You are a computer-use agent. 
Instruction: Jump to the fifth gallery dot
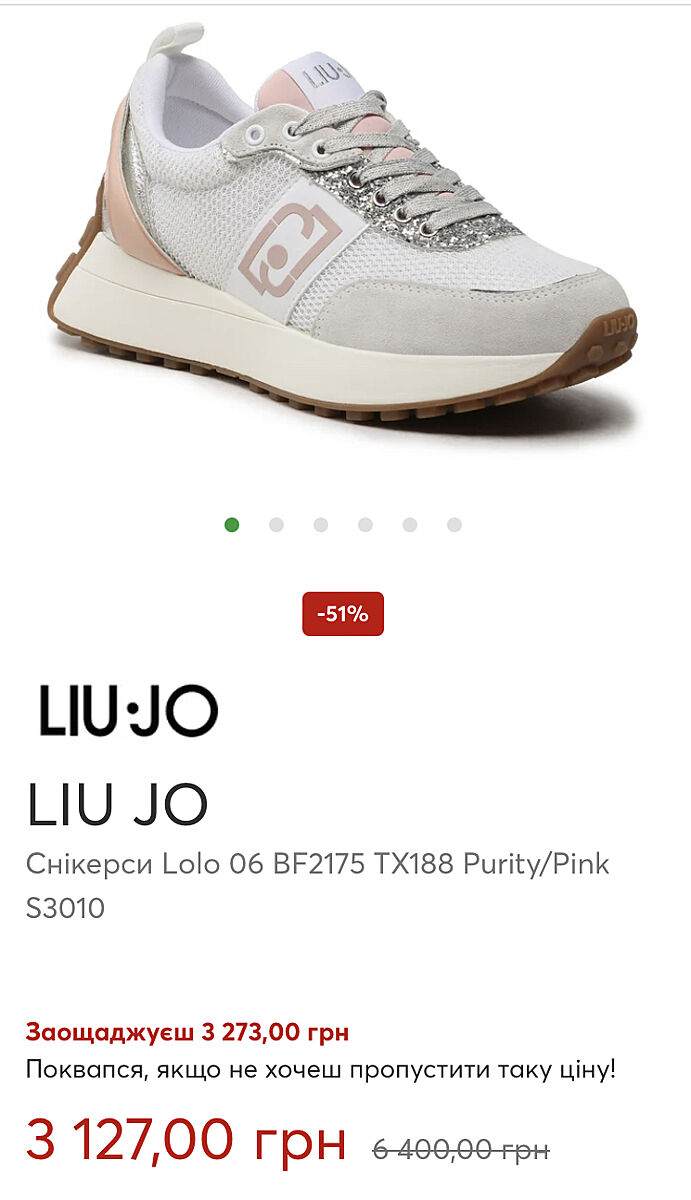click(410, 525)
